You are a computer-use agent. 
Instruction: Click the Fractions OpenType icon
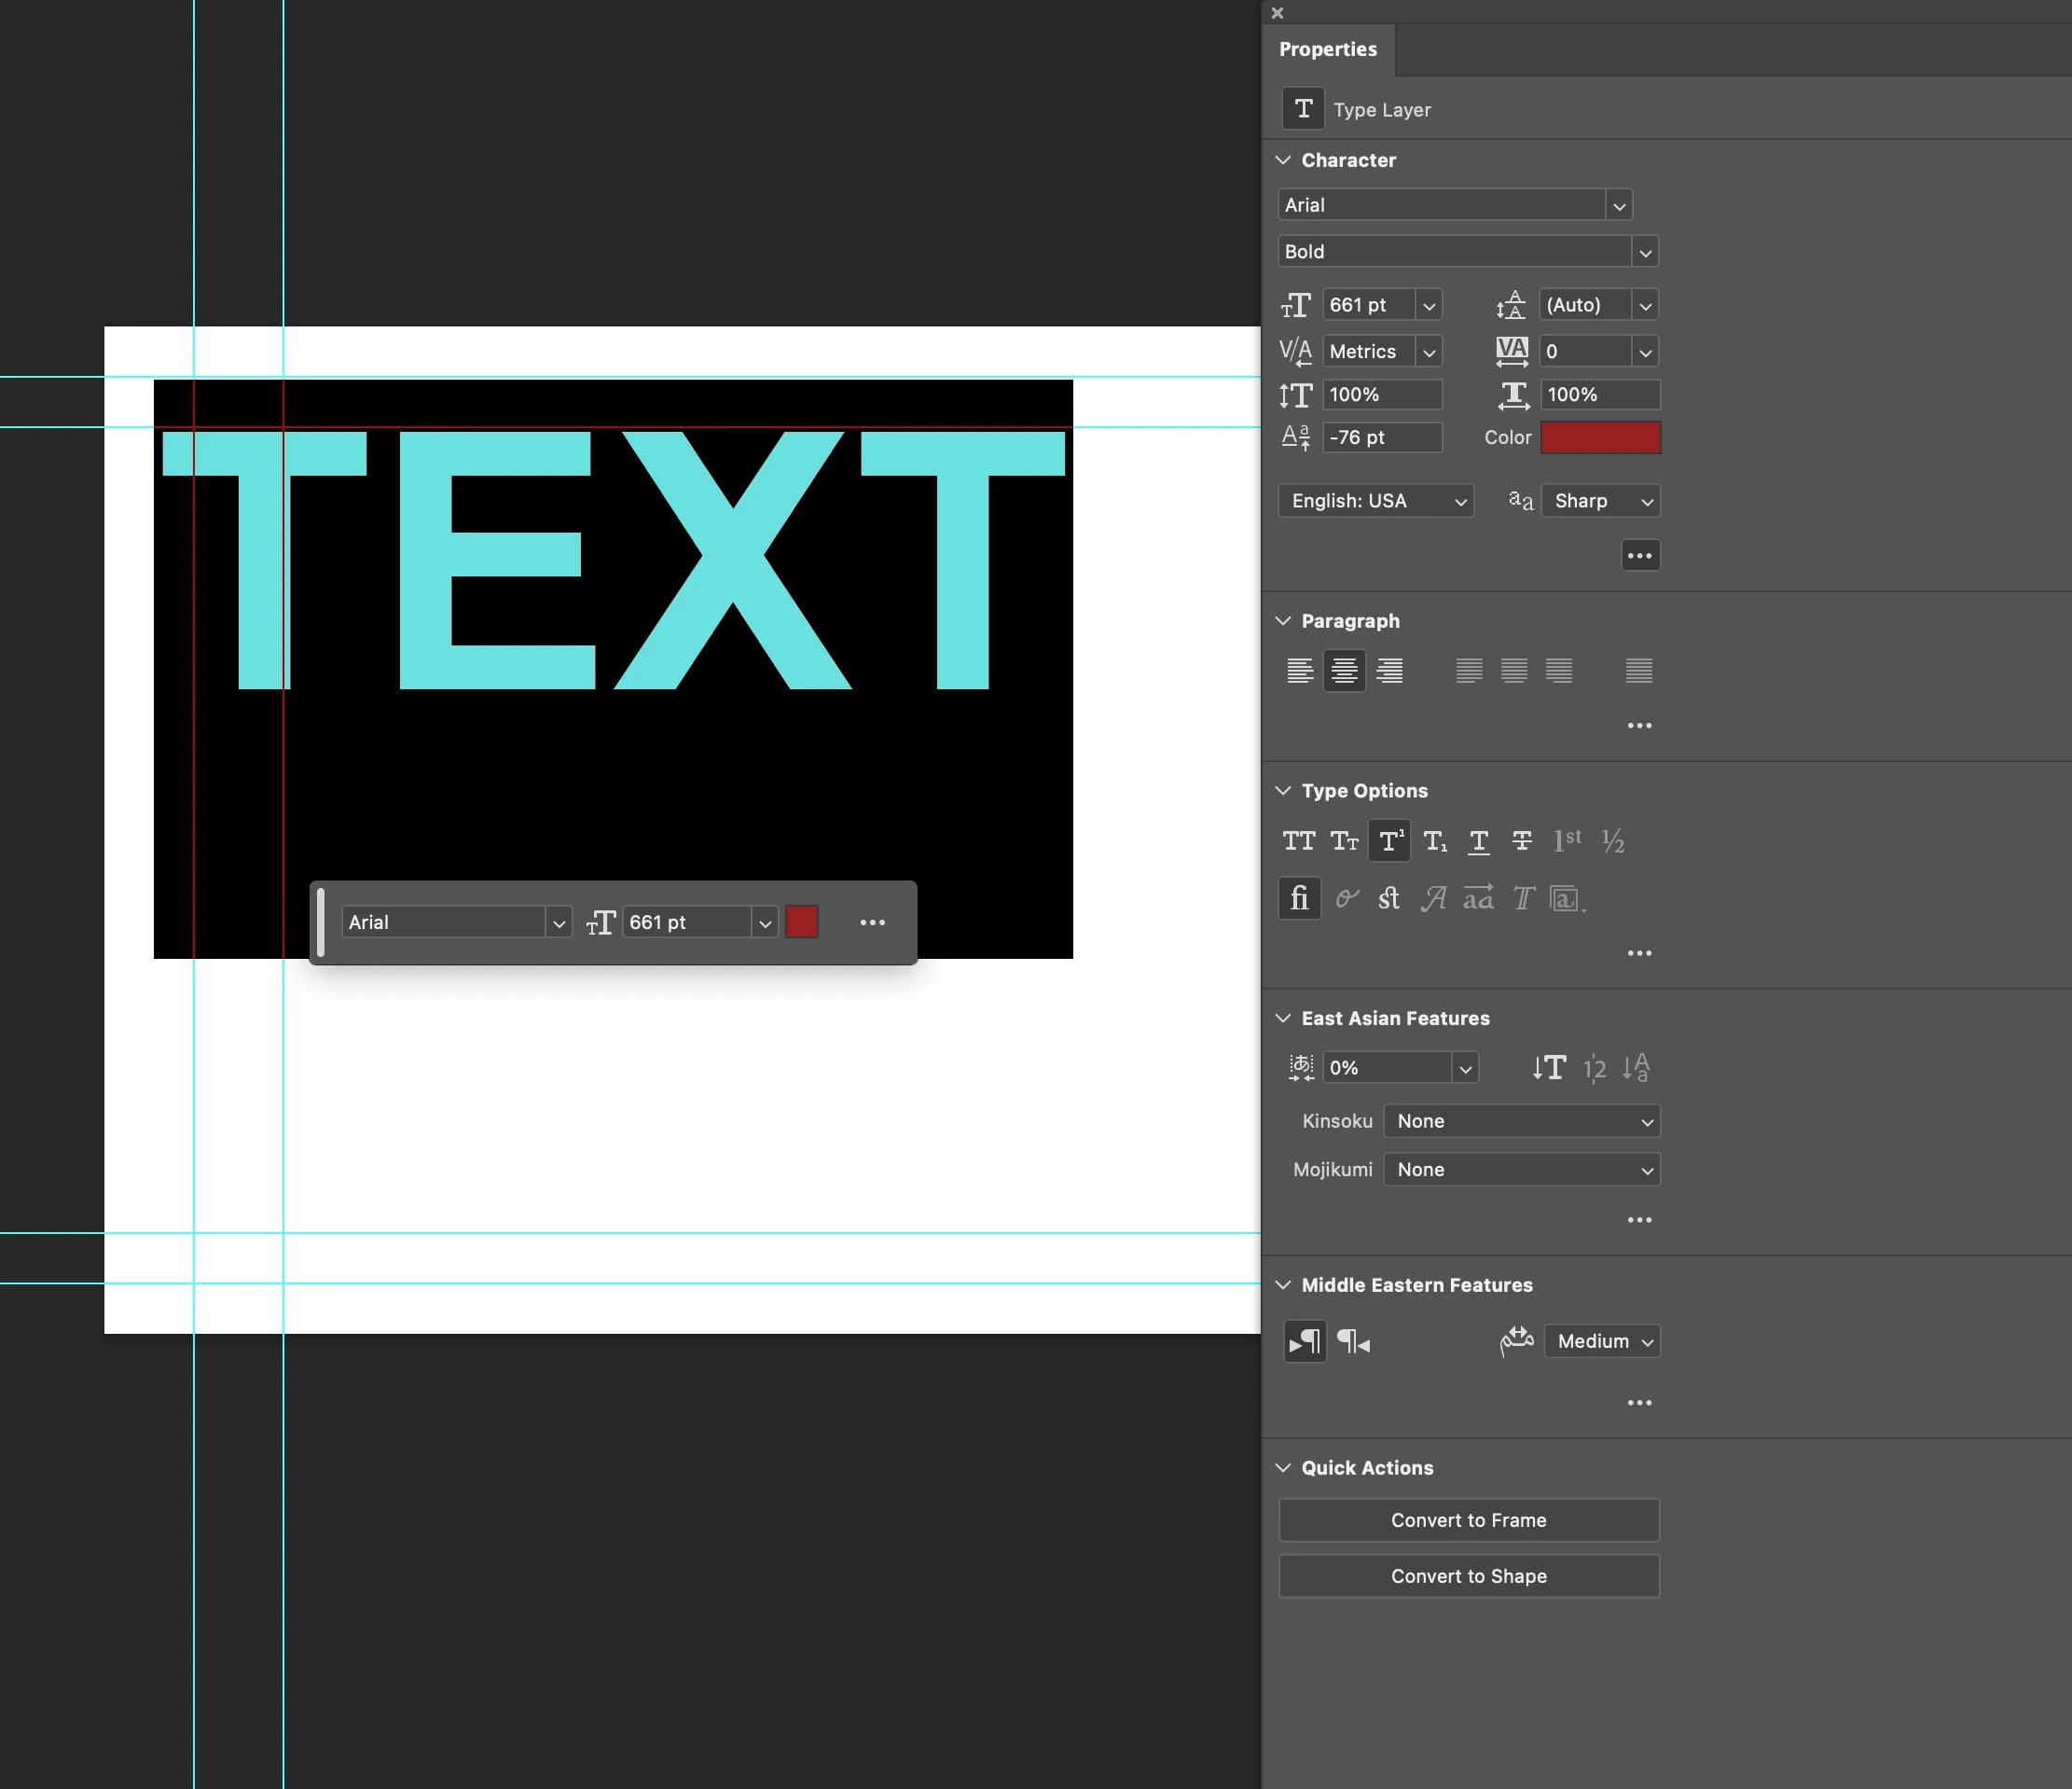pos(1613,841)
